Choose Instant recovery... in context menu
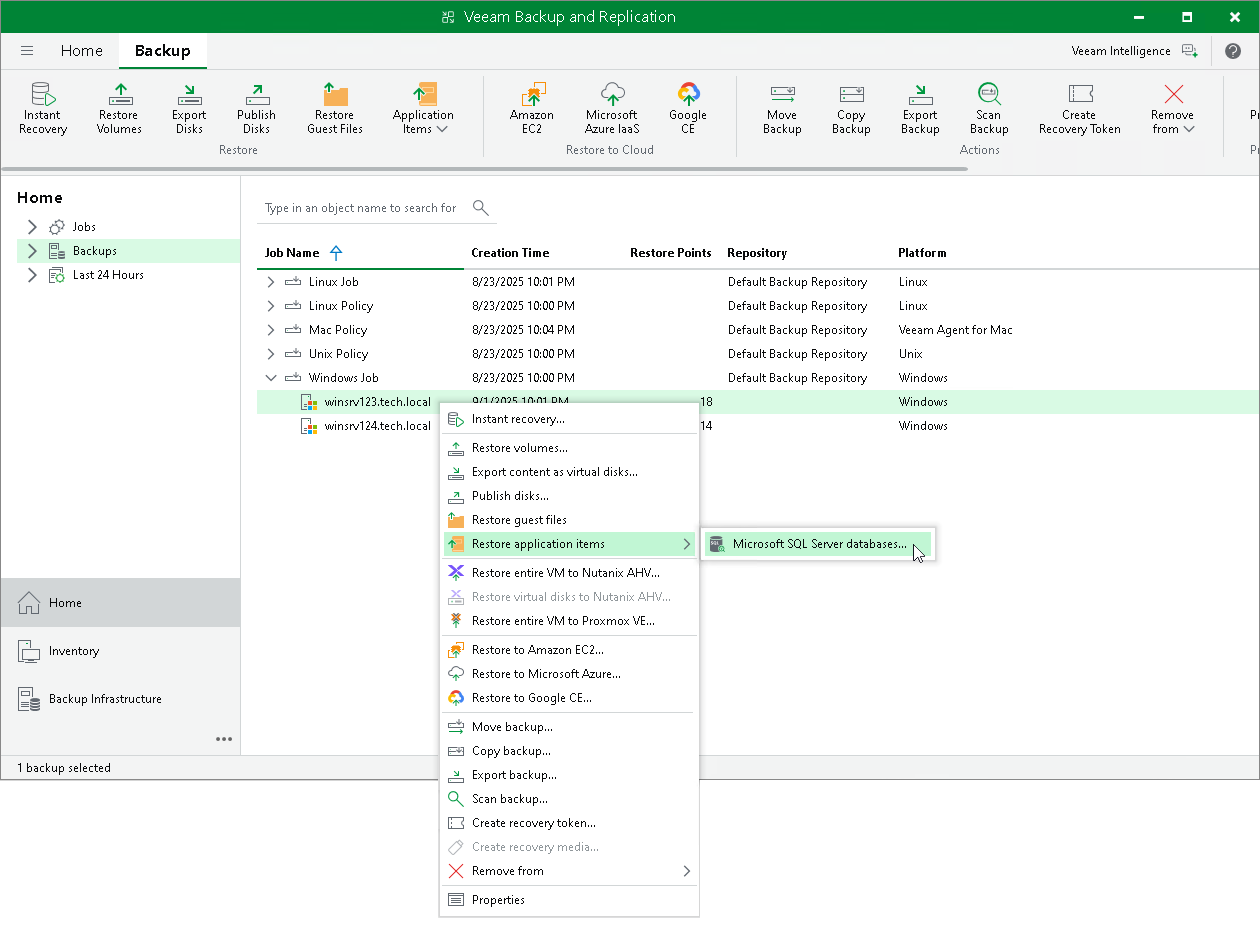The width and height of the screenshot is (1260, 926). (569, 419)
